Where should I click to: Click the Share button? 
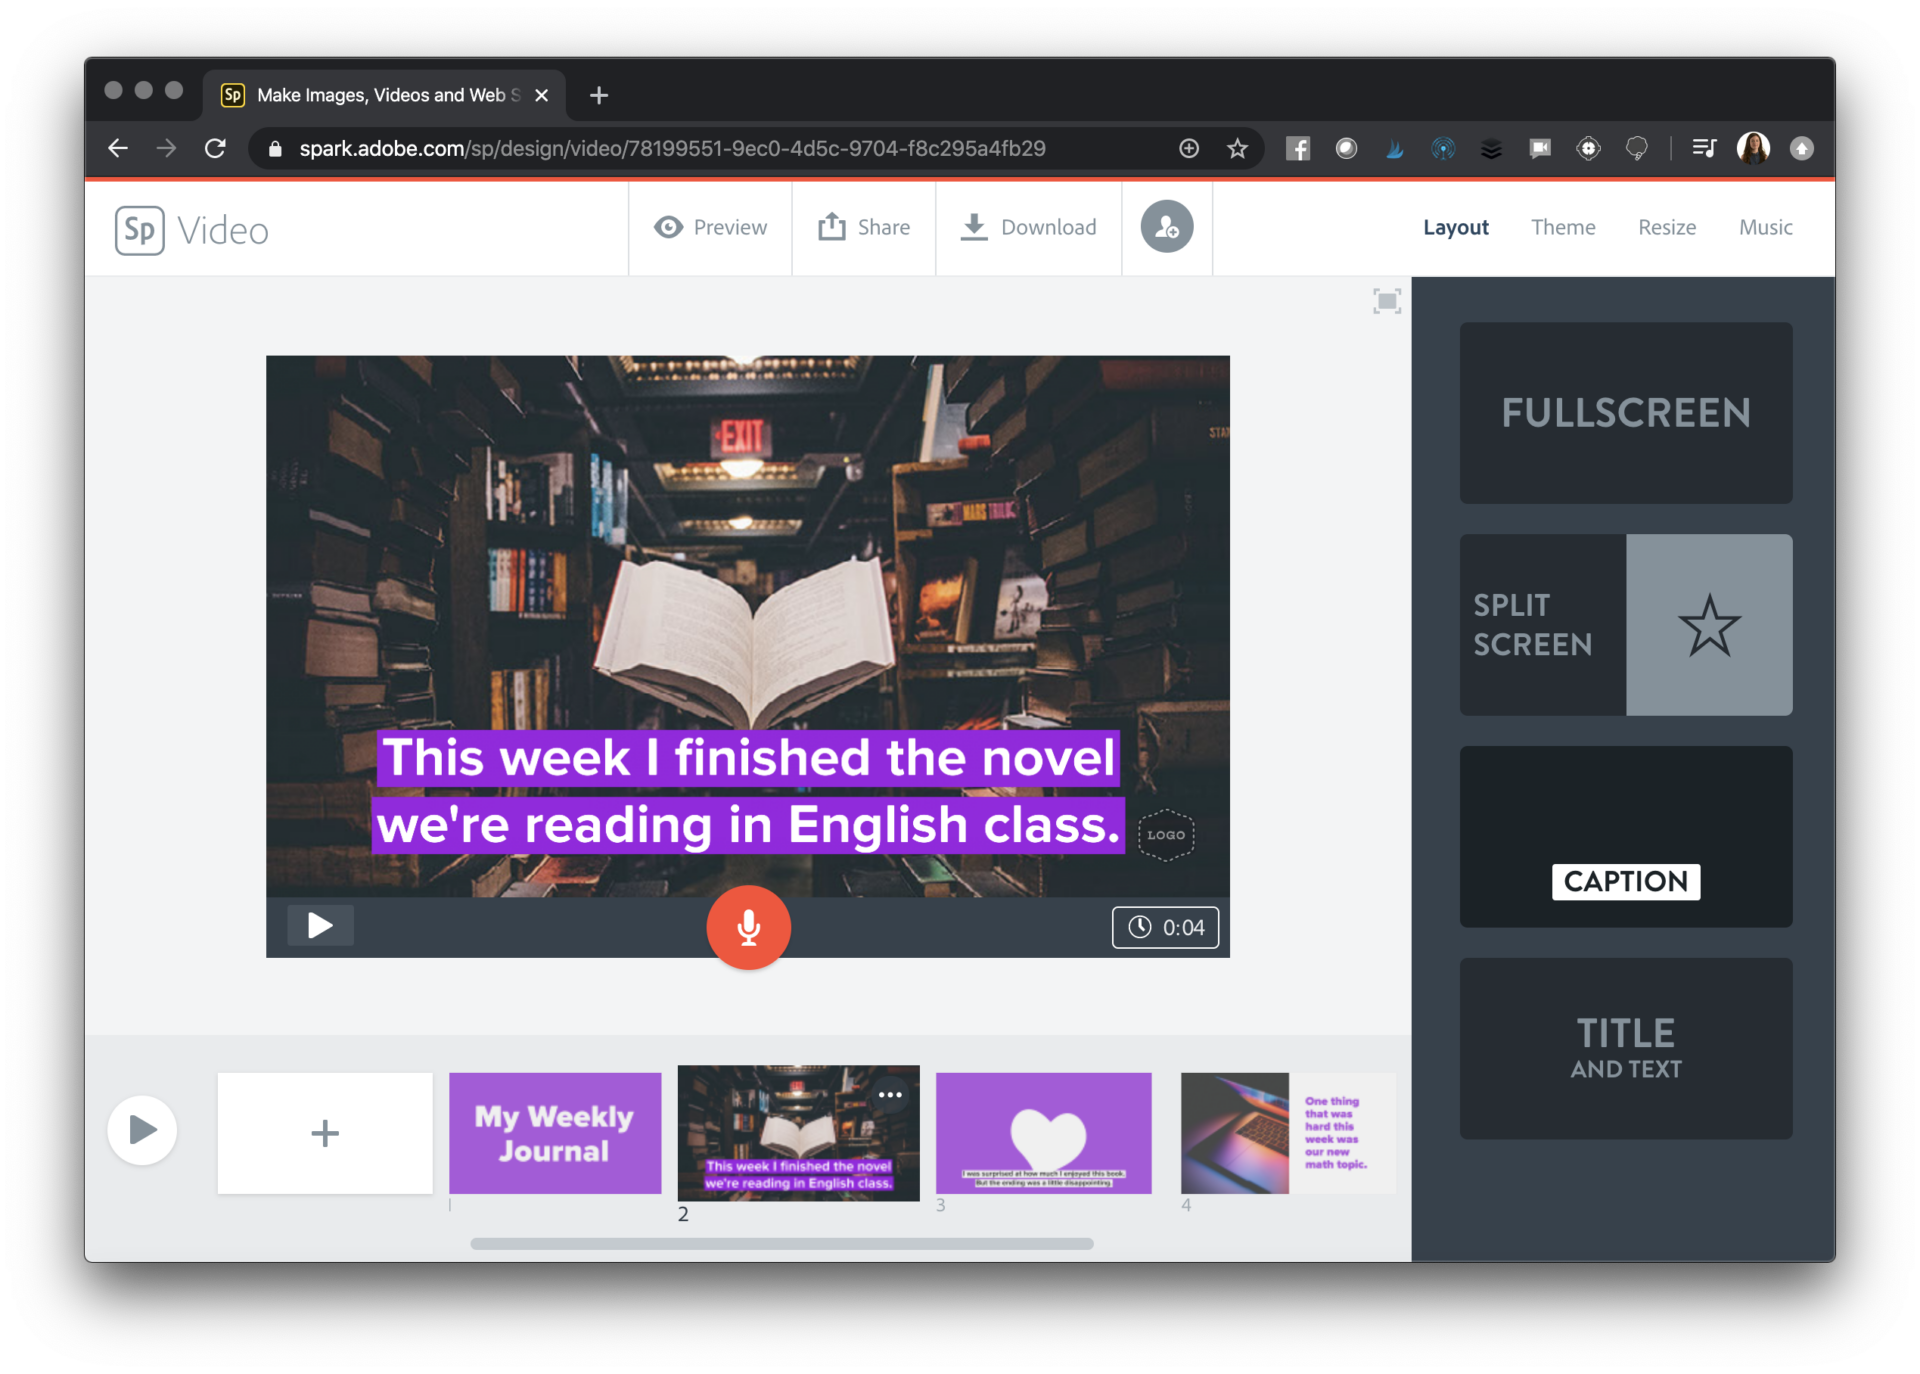click(x=864, y=227)
